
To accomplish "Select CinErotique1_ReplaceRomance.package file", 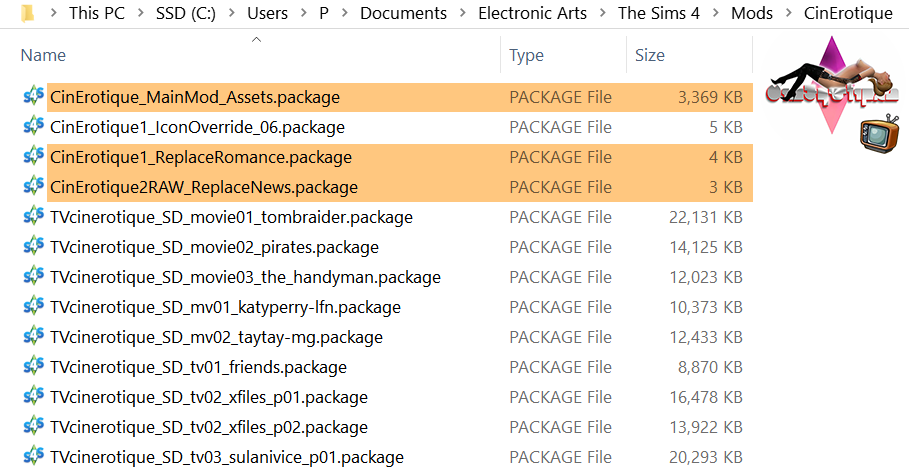I will (x=201, y=157).
